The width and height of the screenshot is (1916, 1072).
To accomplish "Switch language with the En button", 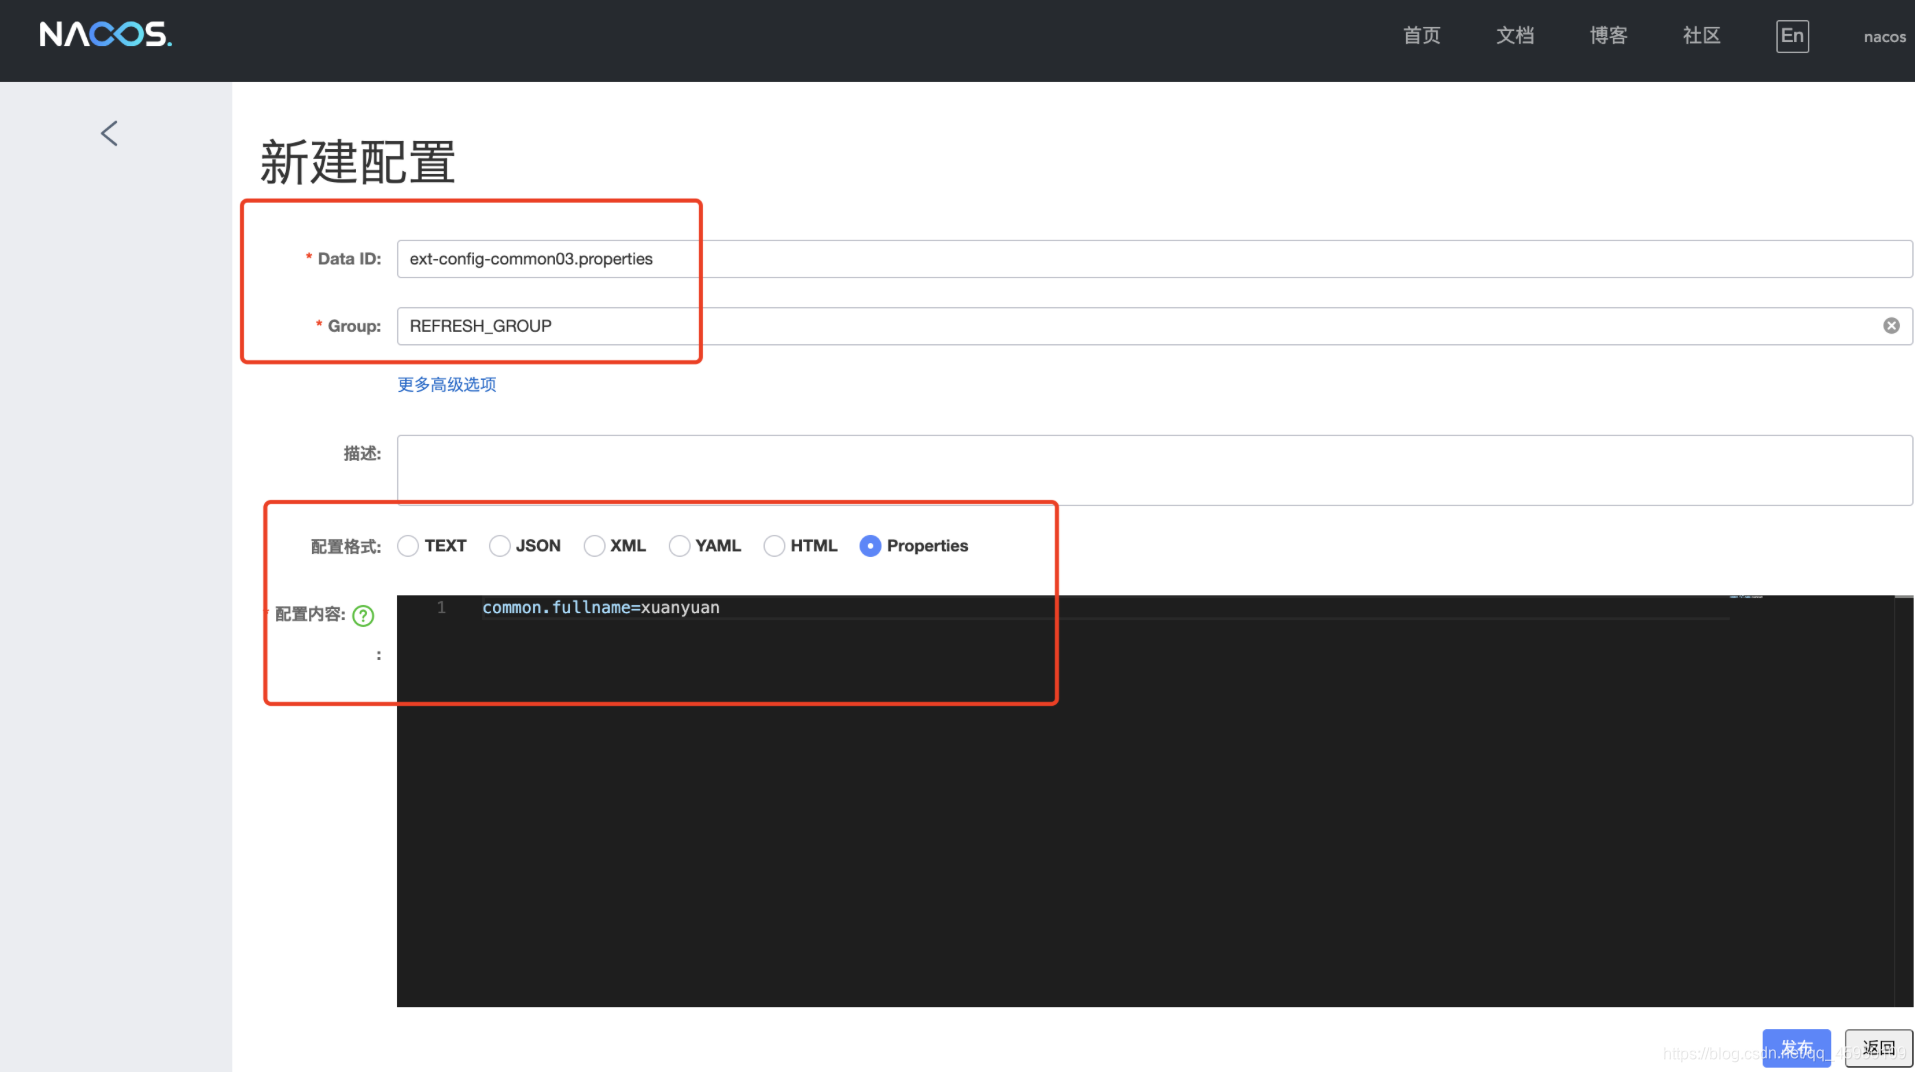I will (1792, 36).
